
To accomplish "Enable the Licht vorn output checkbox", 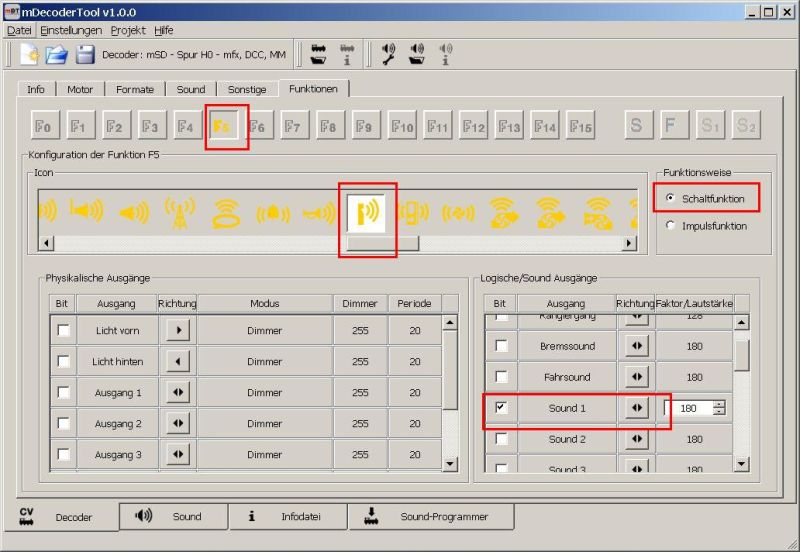I will [x=64, y=331].
